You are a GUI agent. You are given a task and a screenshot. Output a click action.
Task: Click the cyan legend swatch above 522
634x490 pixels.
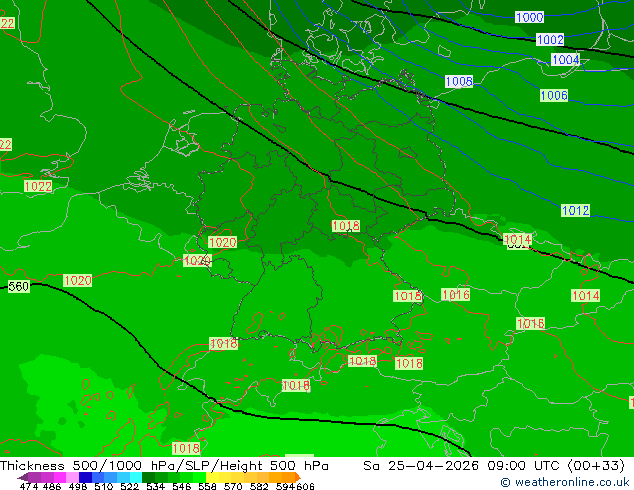pos(136,477)
